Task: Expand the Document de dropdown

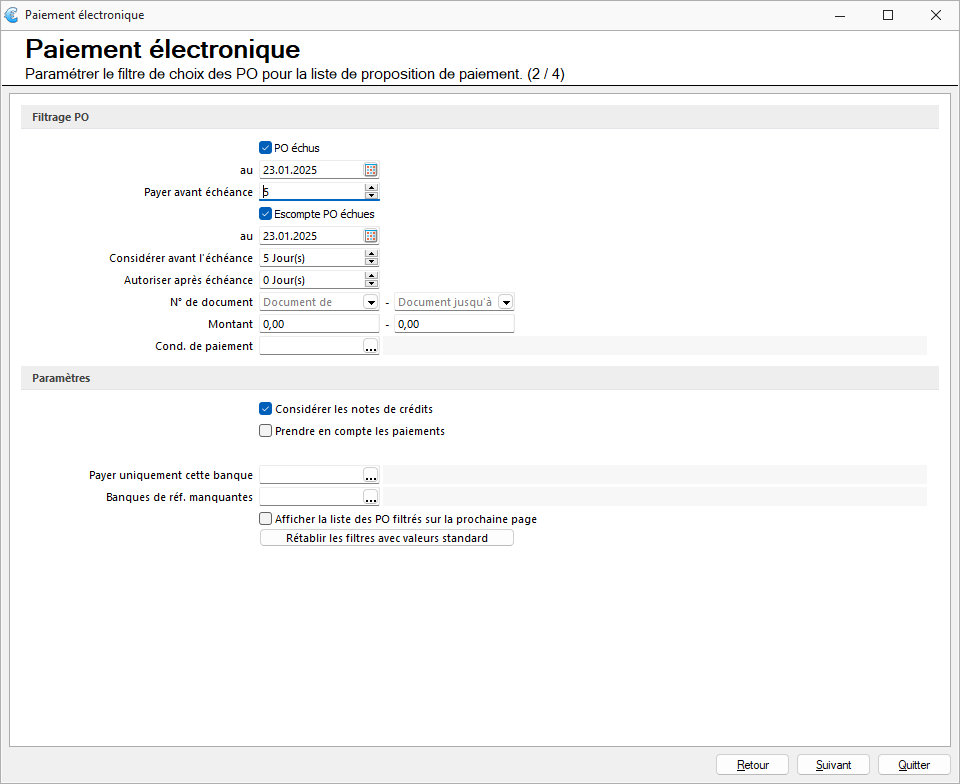Action: click(x=371, y=302)
